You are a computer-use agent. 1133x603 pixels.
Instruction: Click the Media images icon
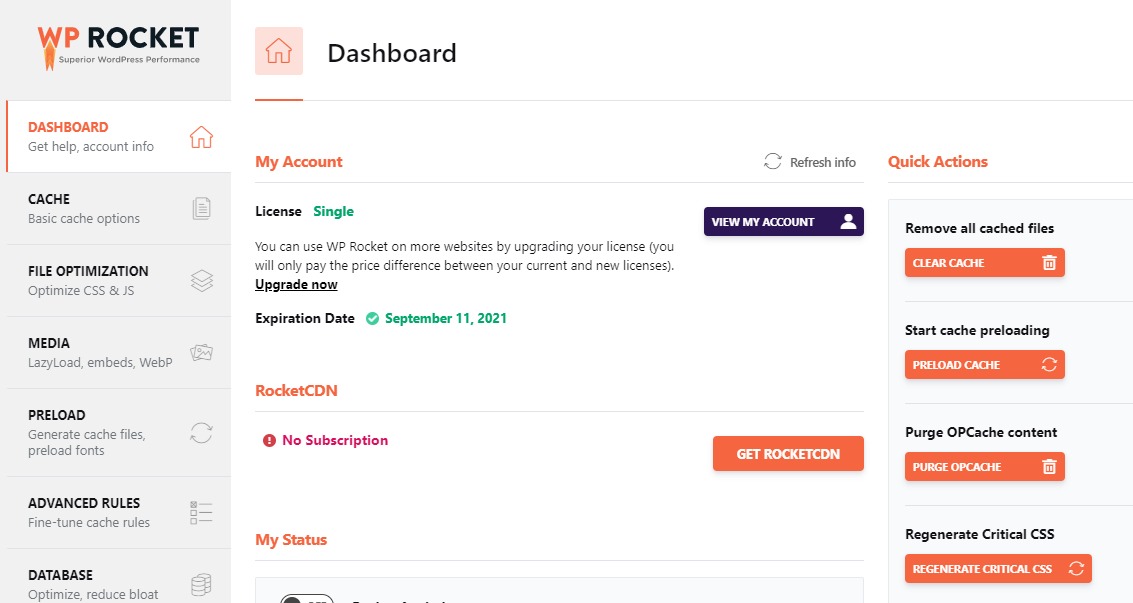click(x=202, y=352)
